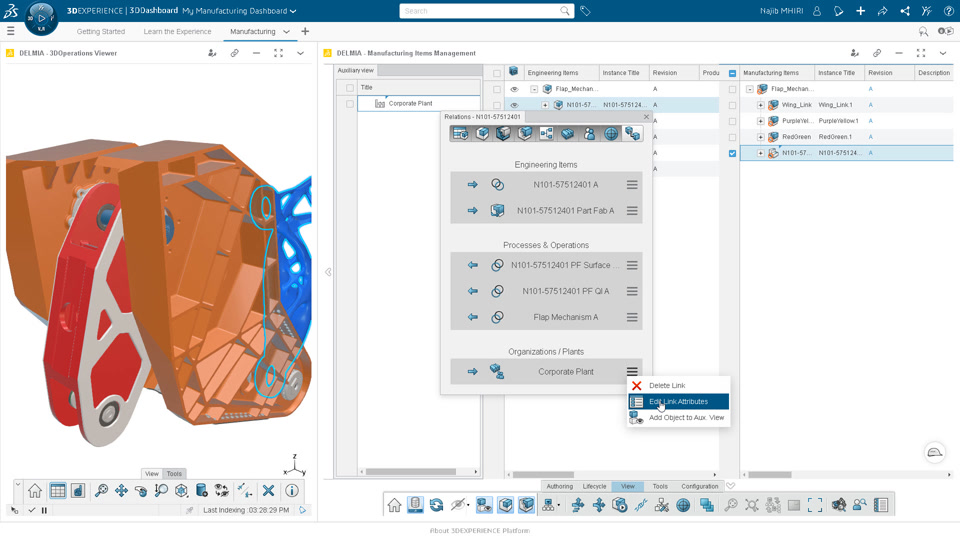Pause the simulation in viewer status bar
Viewport: 960px width, 540px height.
coord(44,510)
